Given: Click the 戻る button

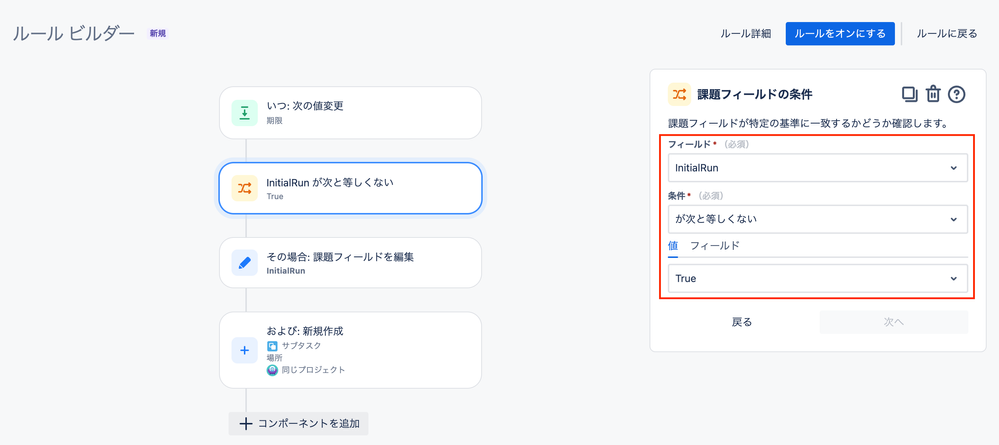Looking at the screenshot, I should coord(742,322).
